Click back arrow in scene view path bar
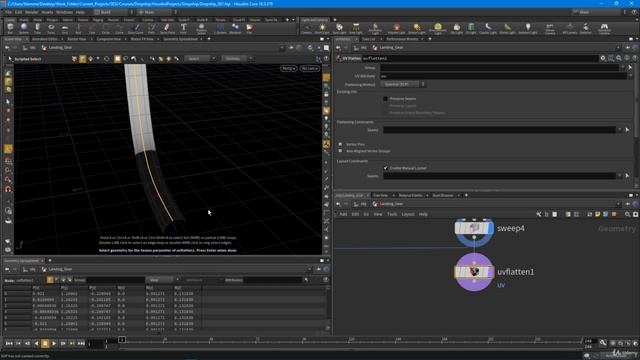Screen dimensions: 640x360 7,48
